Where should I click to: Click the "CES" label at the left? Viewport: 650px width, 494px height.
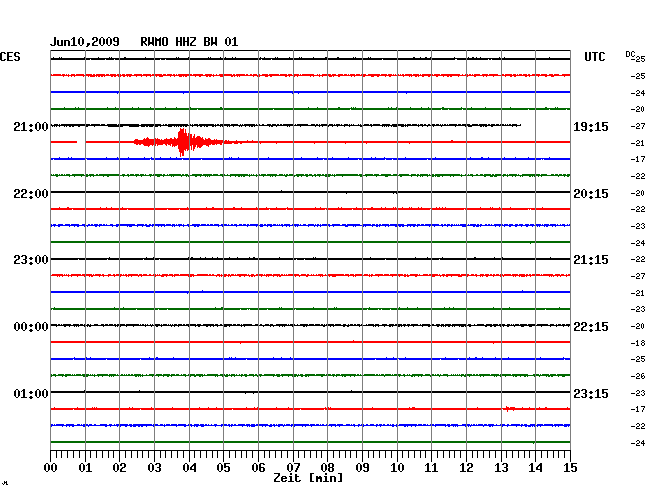coord(10,57)
